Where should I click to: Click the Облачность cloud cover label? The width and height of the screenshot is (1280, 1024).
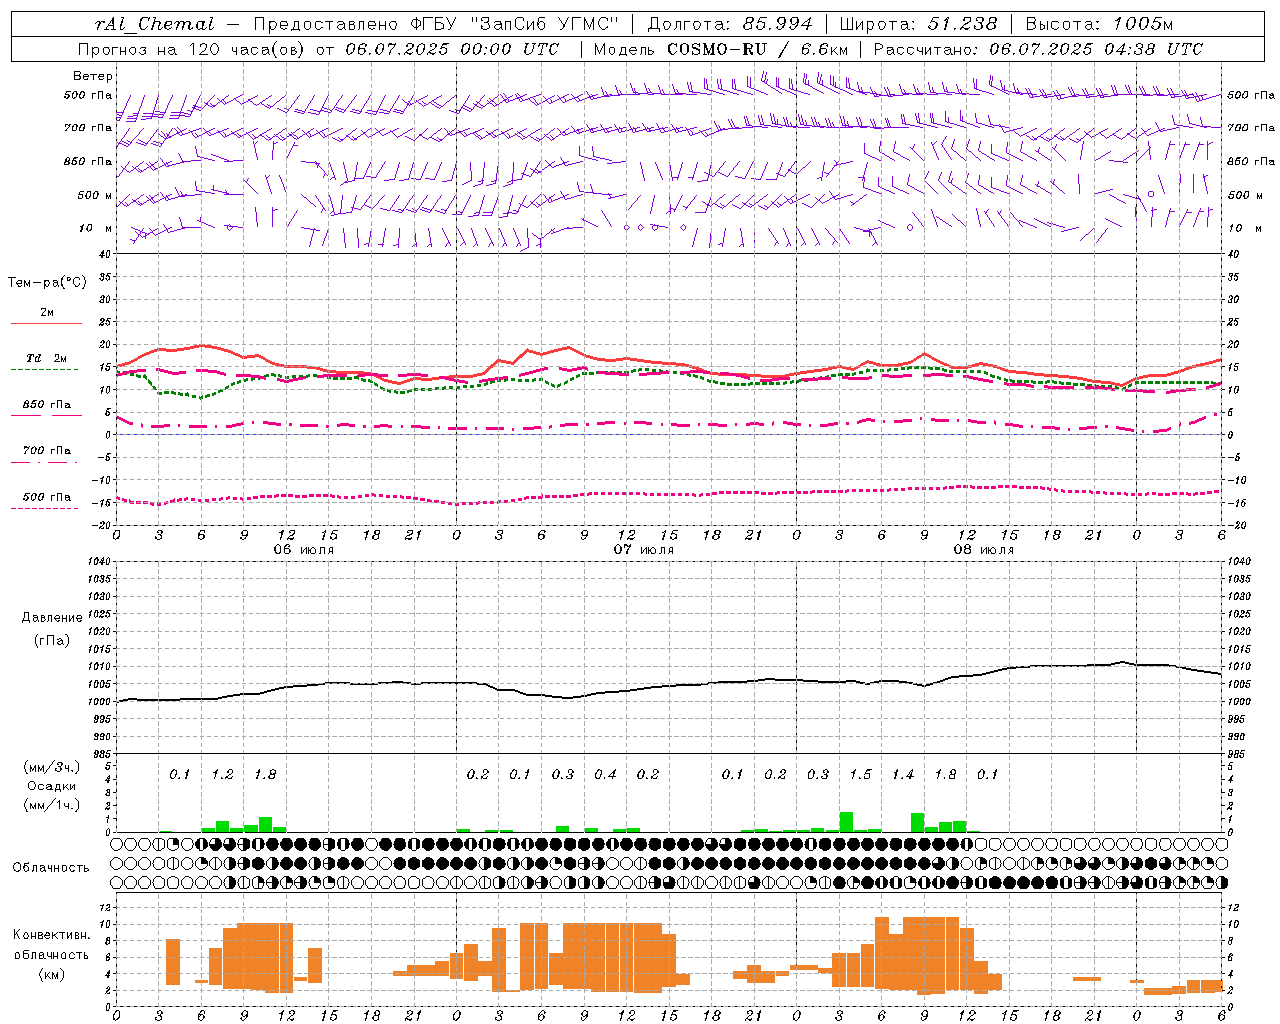[51, 868]
